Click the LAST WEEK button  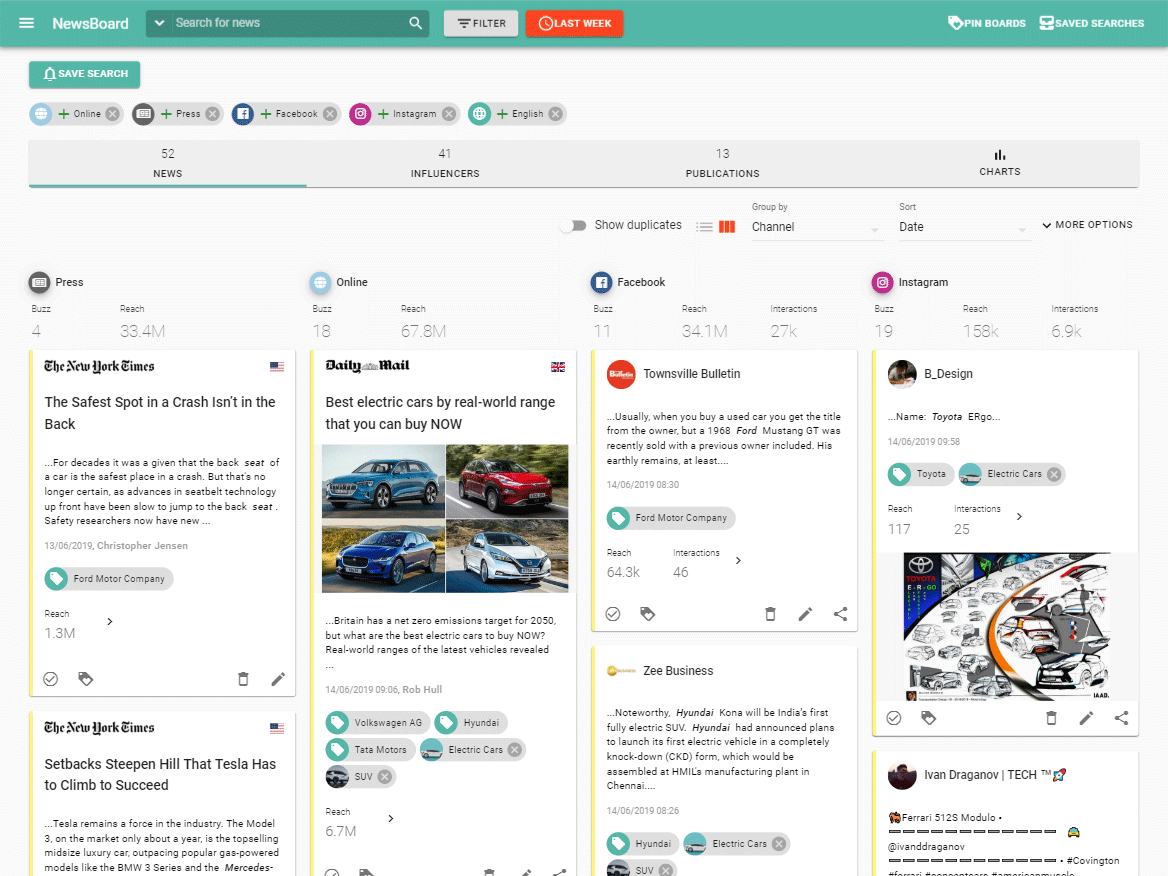click(x=574, y=22)
